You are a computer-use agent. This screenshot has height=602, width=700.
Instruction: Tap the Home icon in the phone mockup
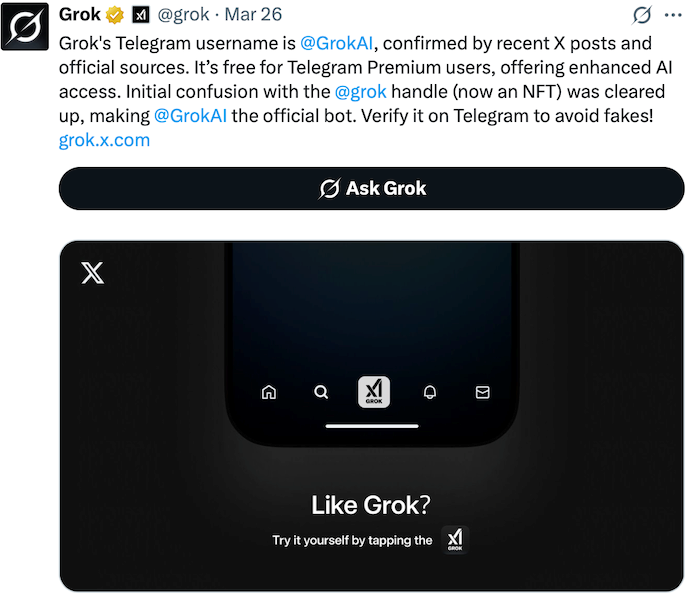coord(268,392)
